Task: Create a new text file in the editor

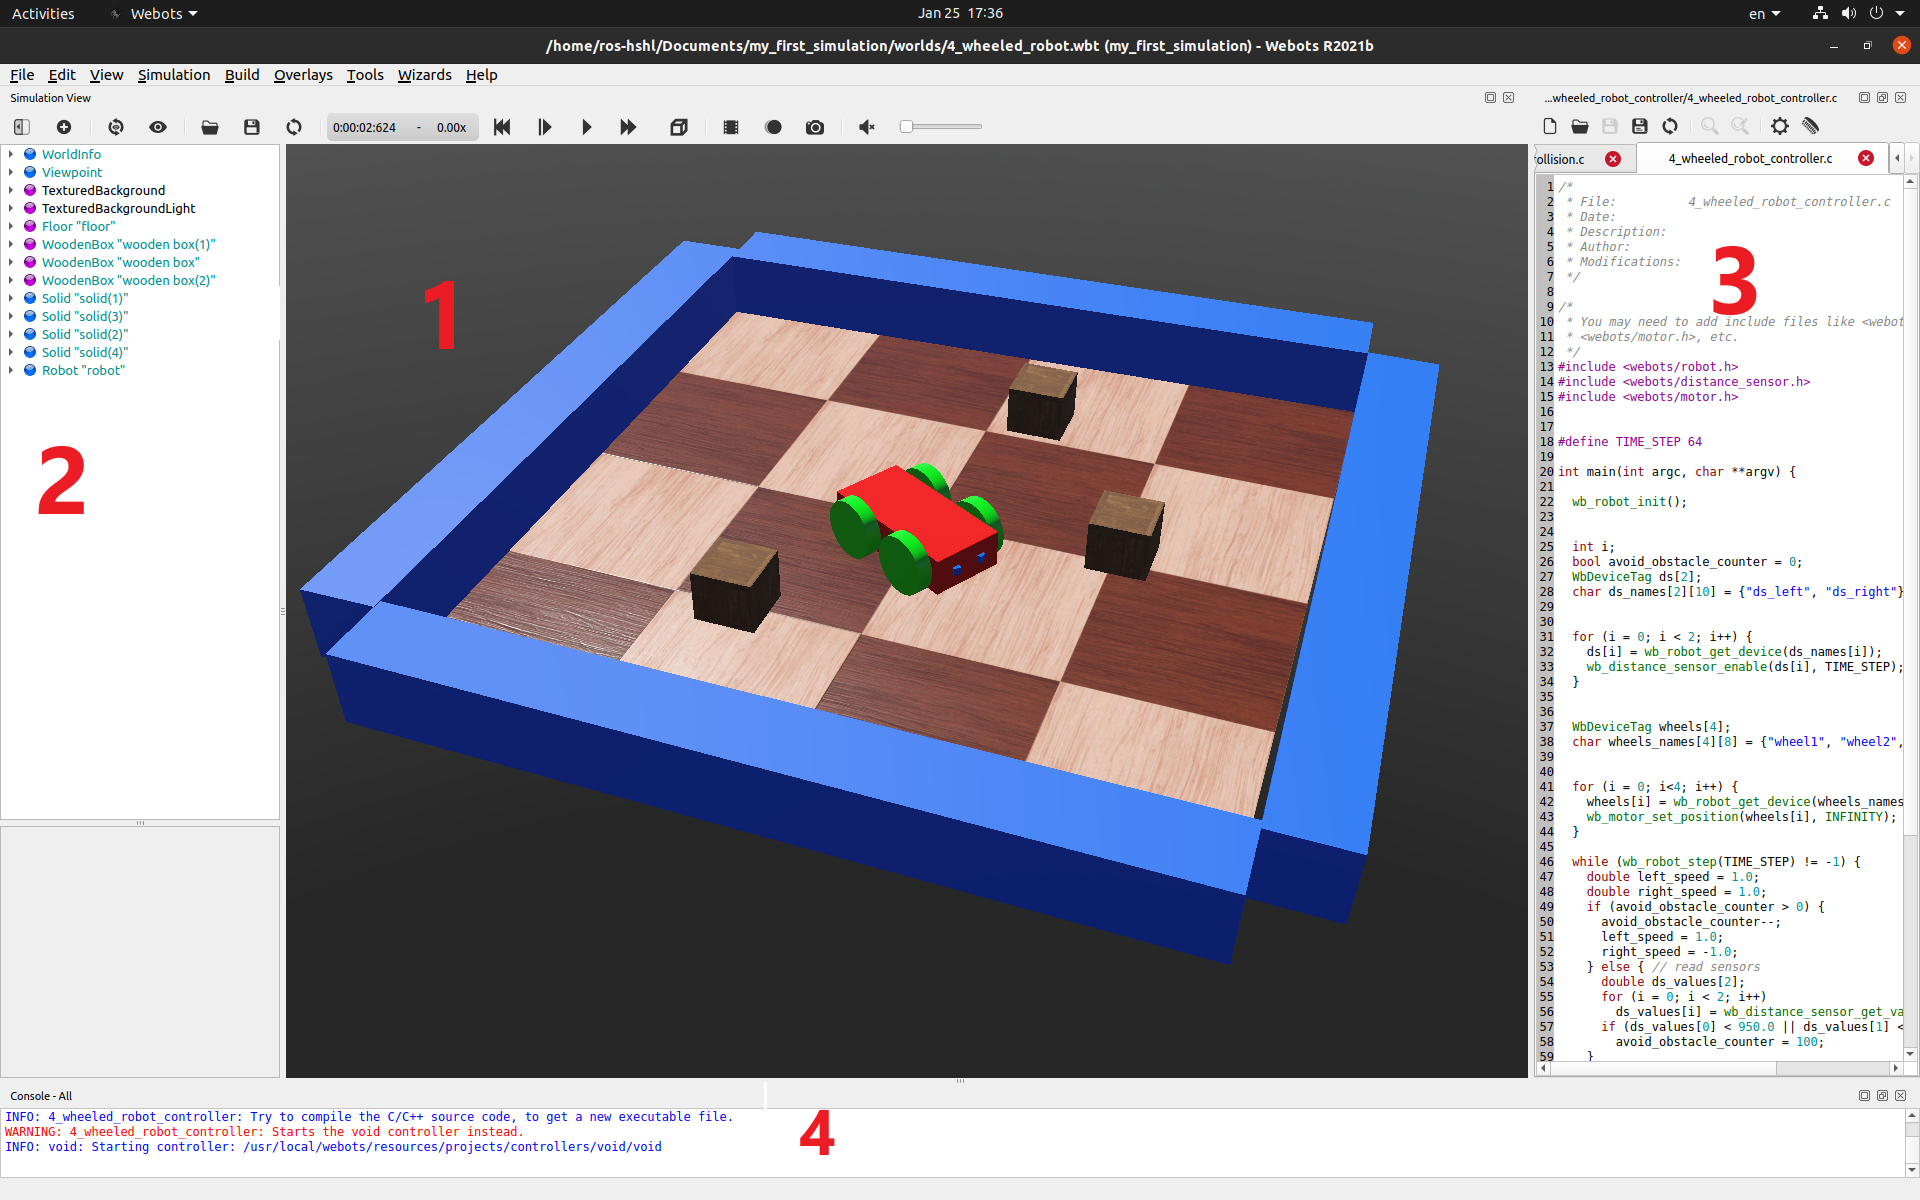Action: pos(1549,126)
